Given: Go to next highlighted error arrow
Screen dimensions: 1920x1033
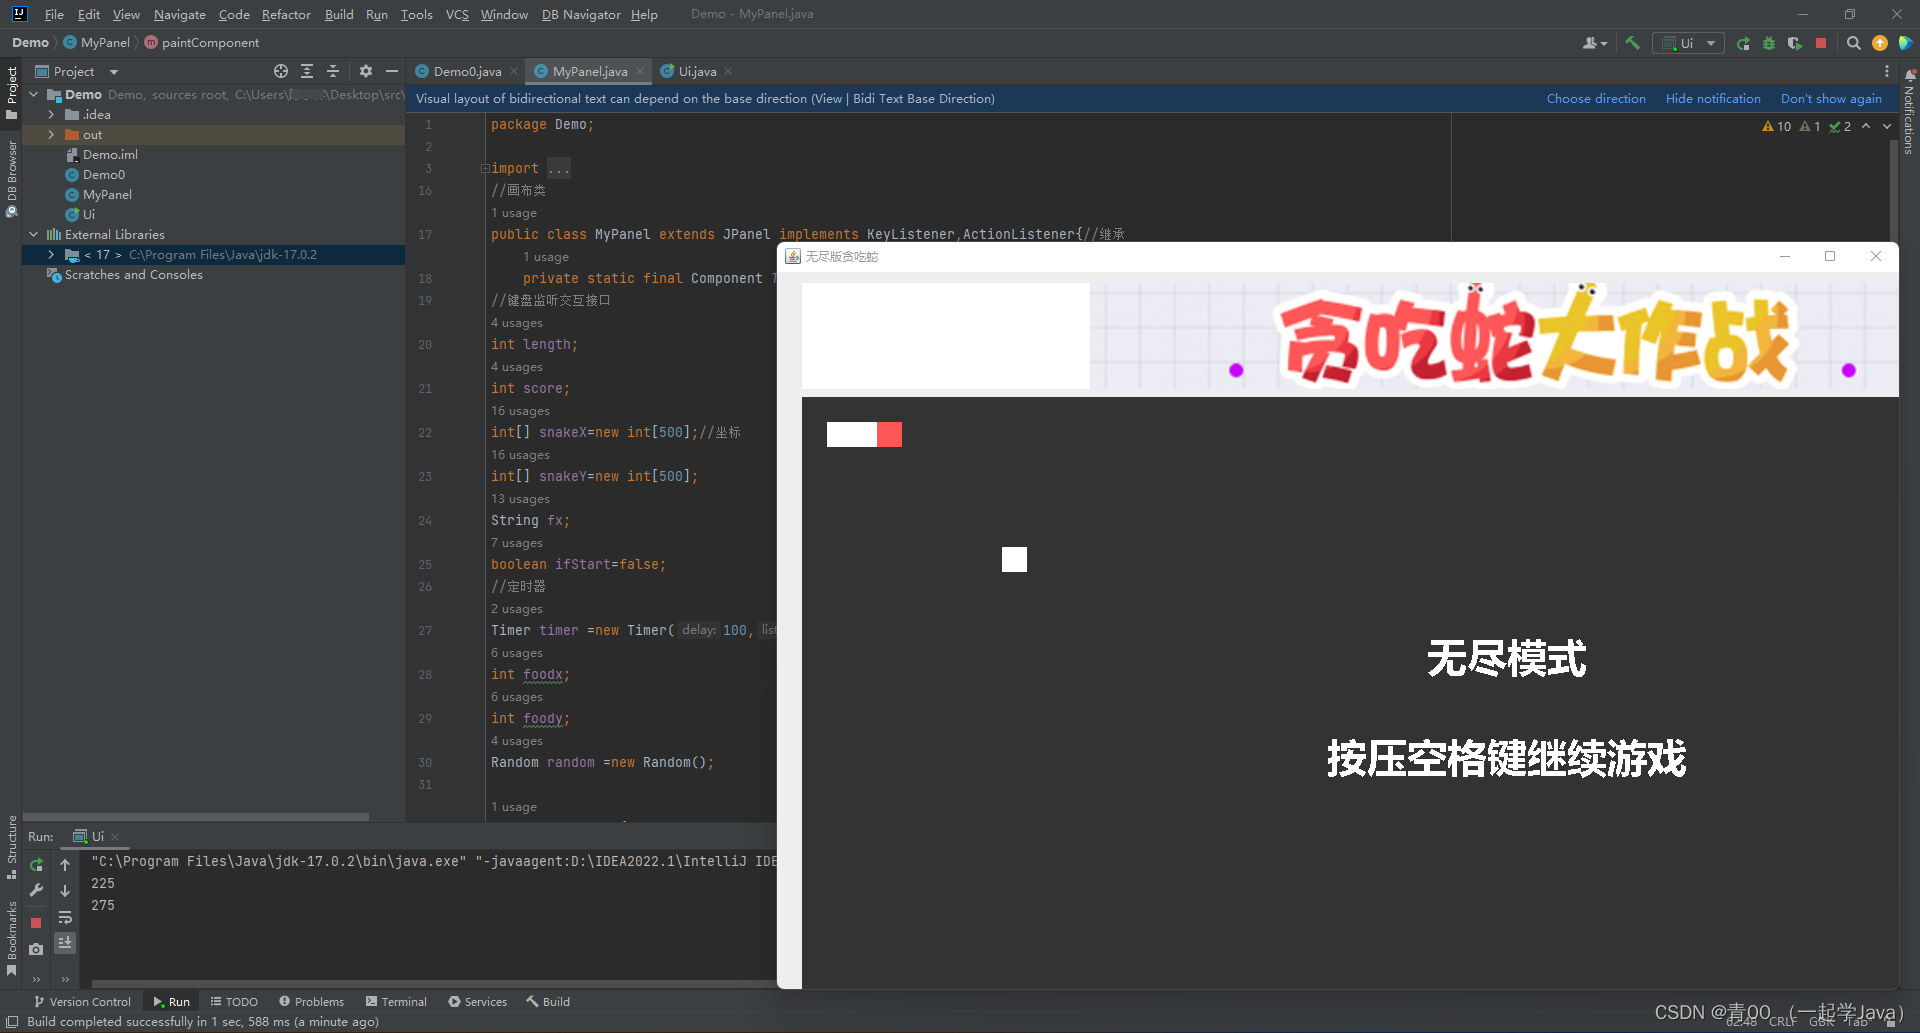Looking at the screenshot, I should coord(1887,126).
